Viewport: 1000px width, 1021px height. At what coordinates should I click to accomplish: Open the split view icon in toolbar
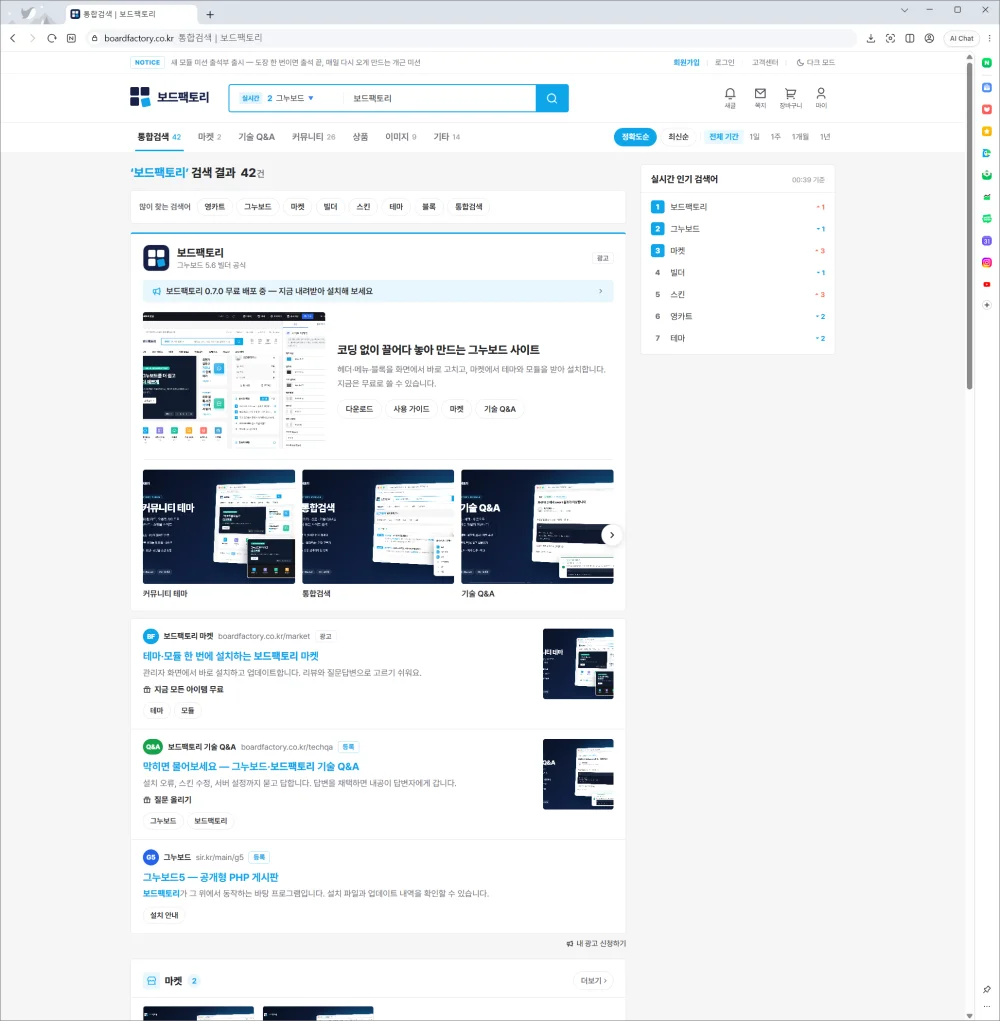click(x=910, y=38)
